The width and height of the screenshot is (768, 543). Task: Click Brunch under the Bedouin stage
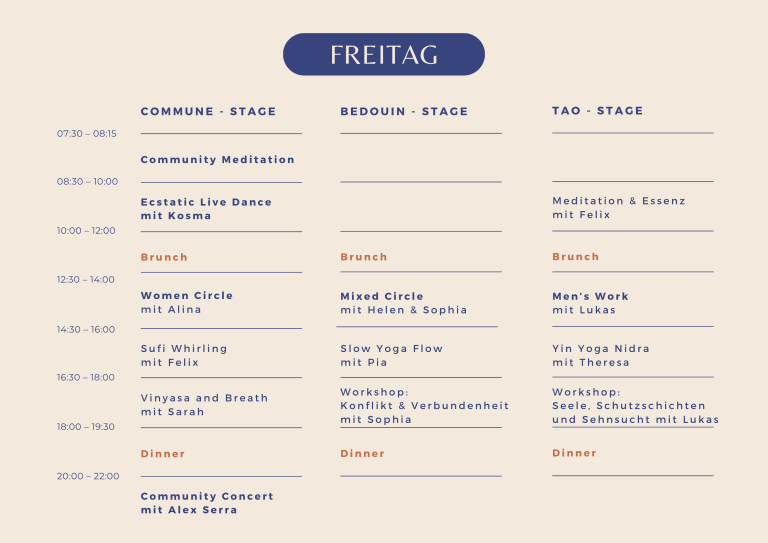[363, 257]
